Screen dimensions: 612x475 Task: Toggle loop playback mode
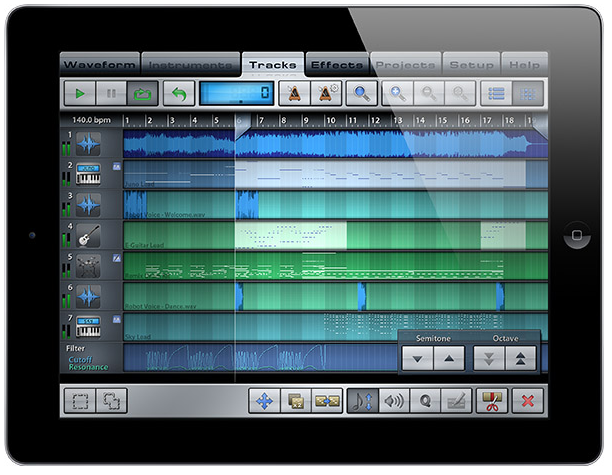142,93
